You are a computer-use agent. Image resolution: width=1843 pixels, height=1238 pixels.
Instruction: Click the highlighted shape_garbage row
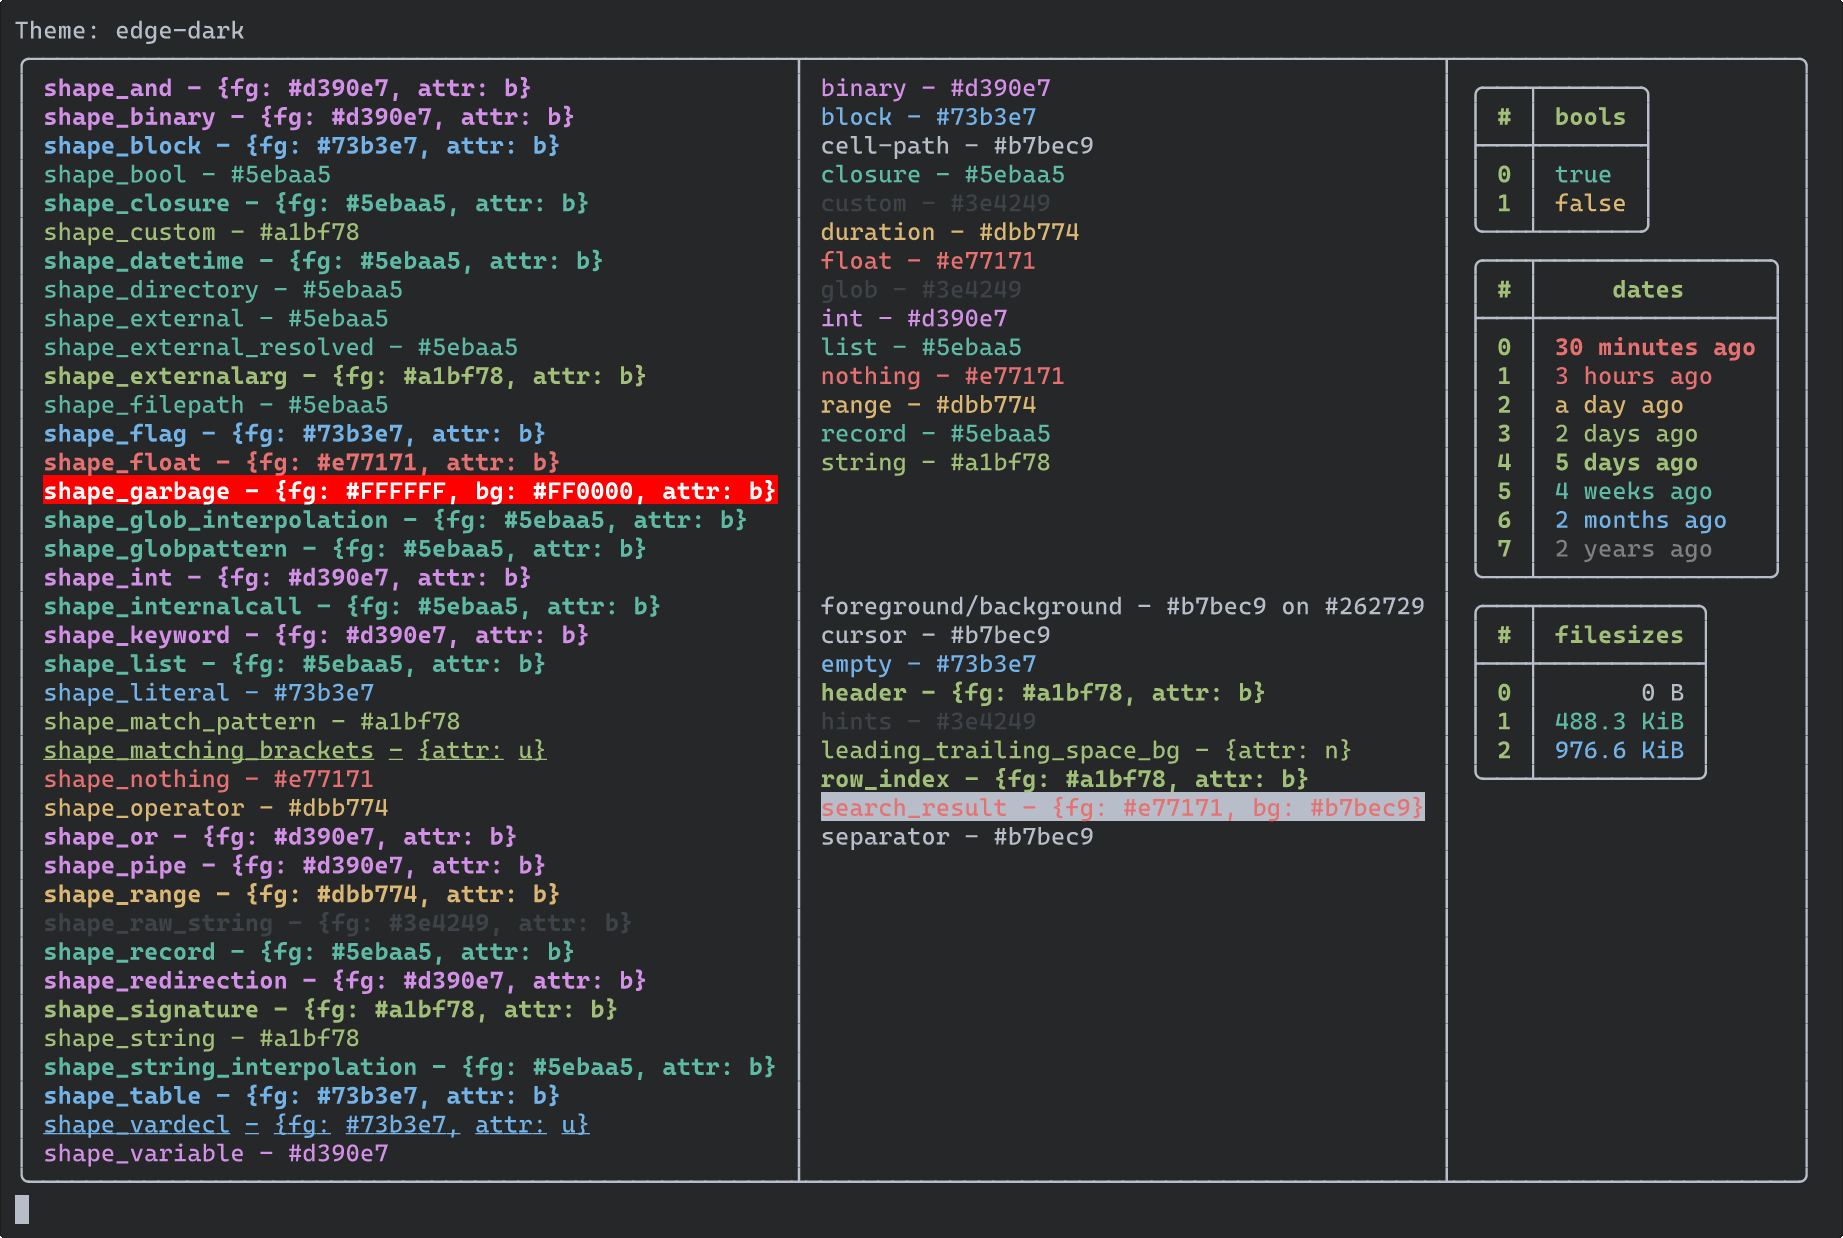pyautogui.click(x=410, y=491)
